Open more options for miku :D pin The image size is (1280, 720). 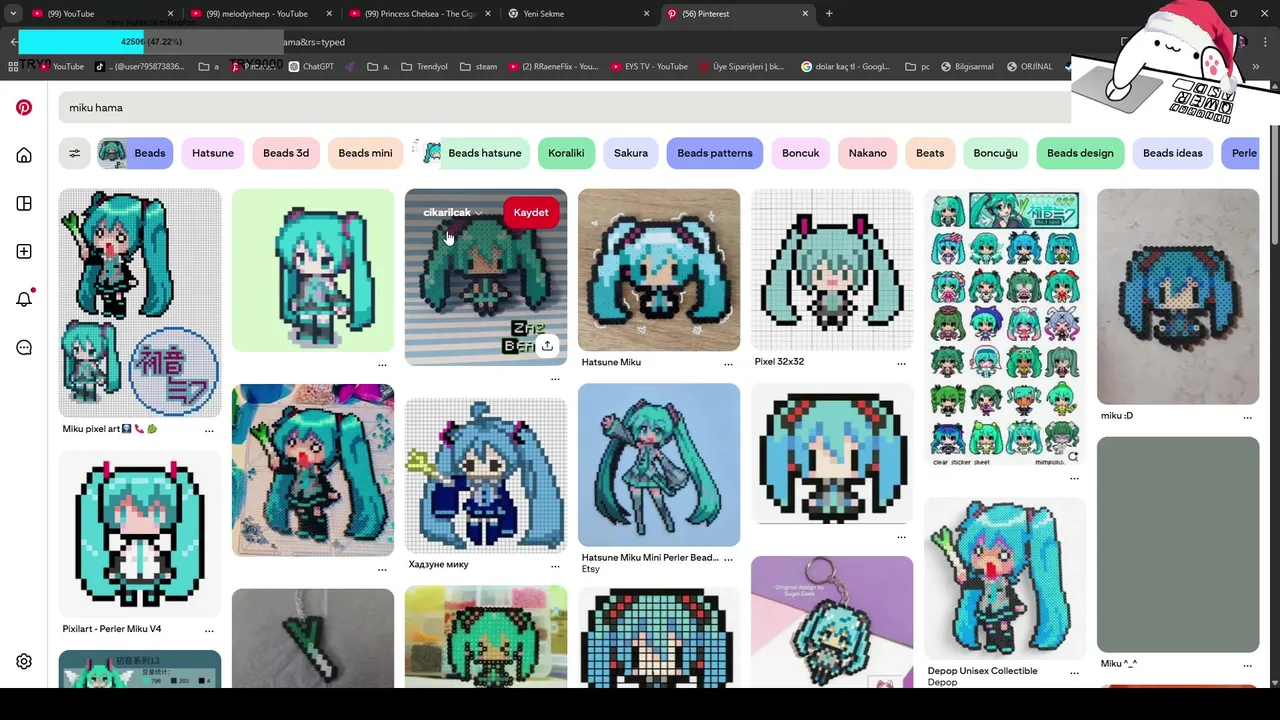(1247, 417)
